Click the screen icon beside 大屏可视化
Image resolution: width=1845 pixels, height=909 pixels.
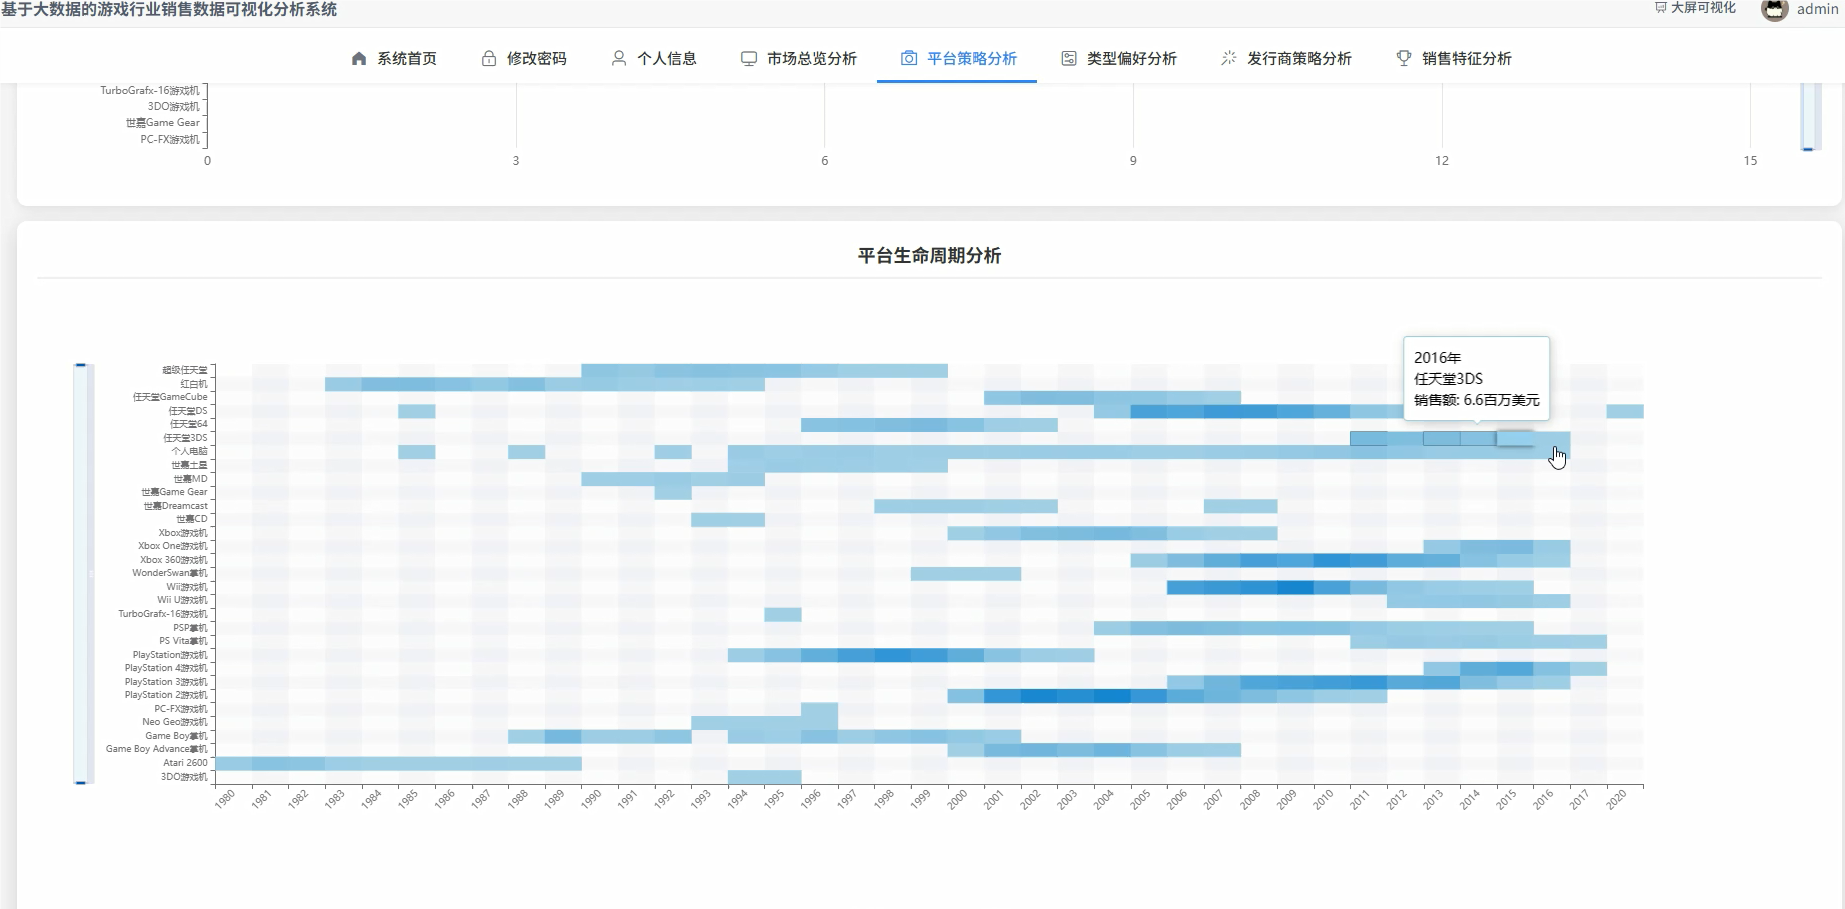click(x=1660, y=7)
